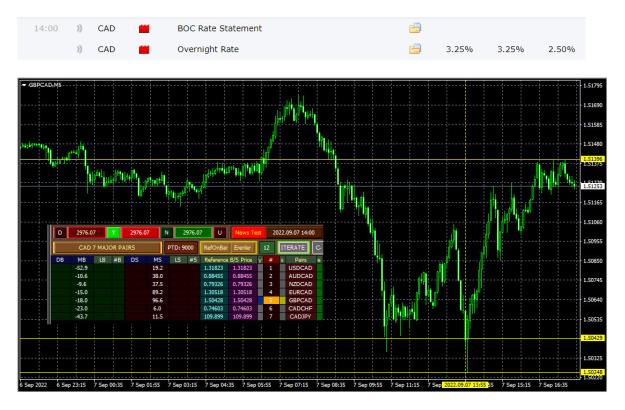This screenshot has width=625, height=410.
Task: Click the Pairs column header
Action: click(x=301, y=260)
